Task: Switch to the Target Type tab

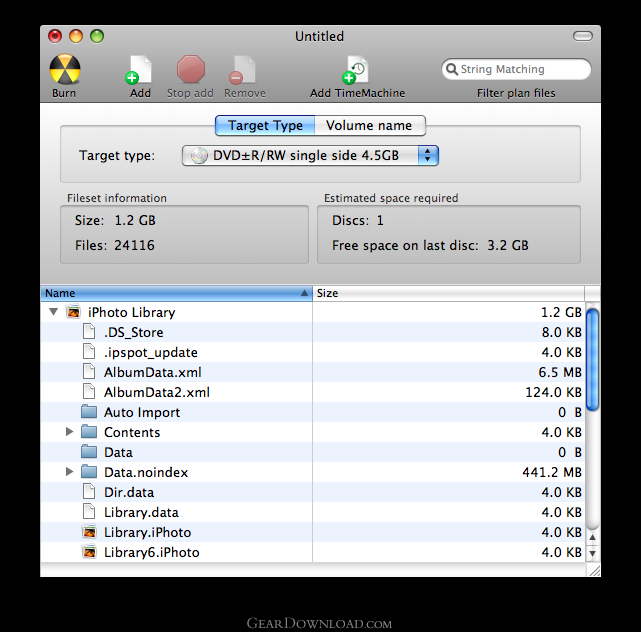Action: point(265,126)
